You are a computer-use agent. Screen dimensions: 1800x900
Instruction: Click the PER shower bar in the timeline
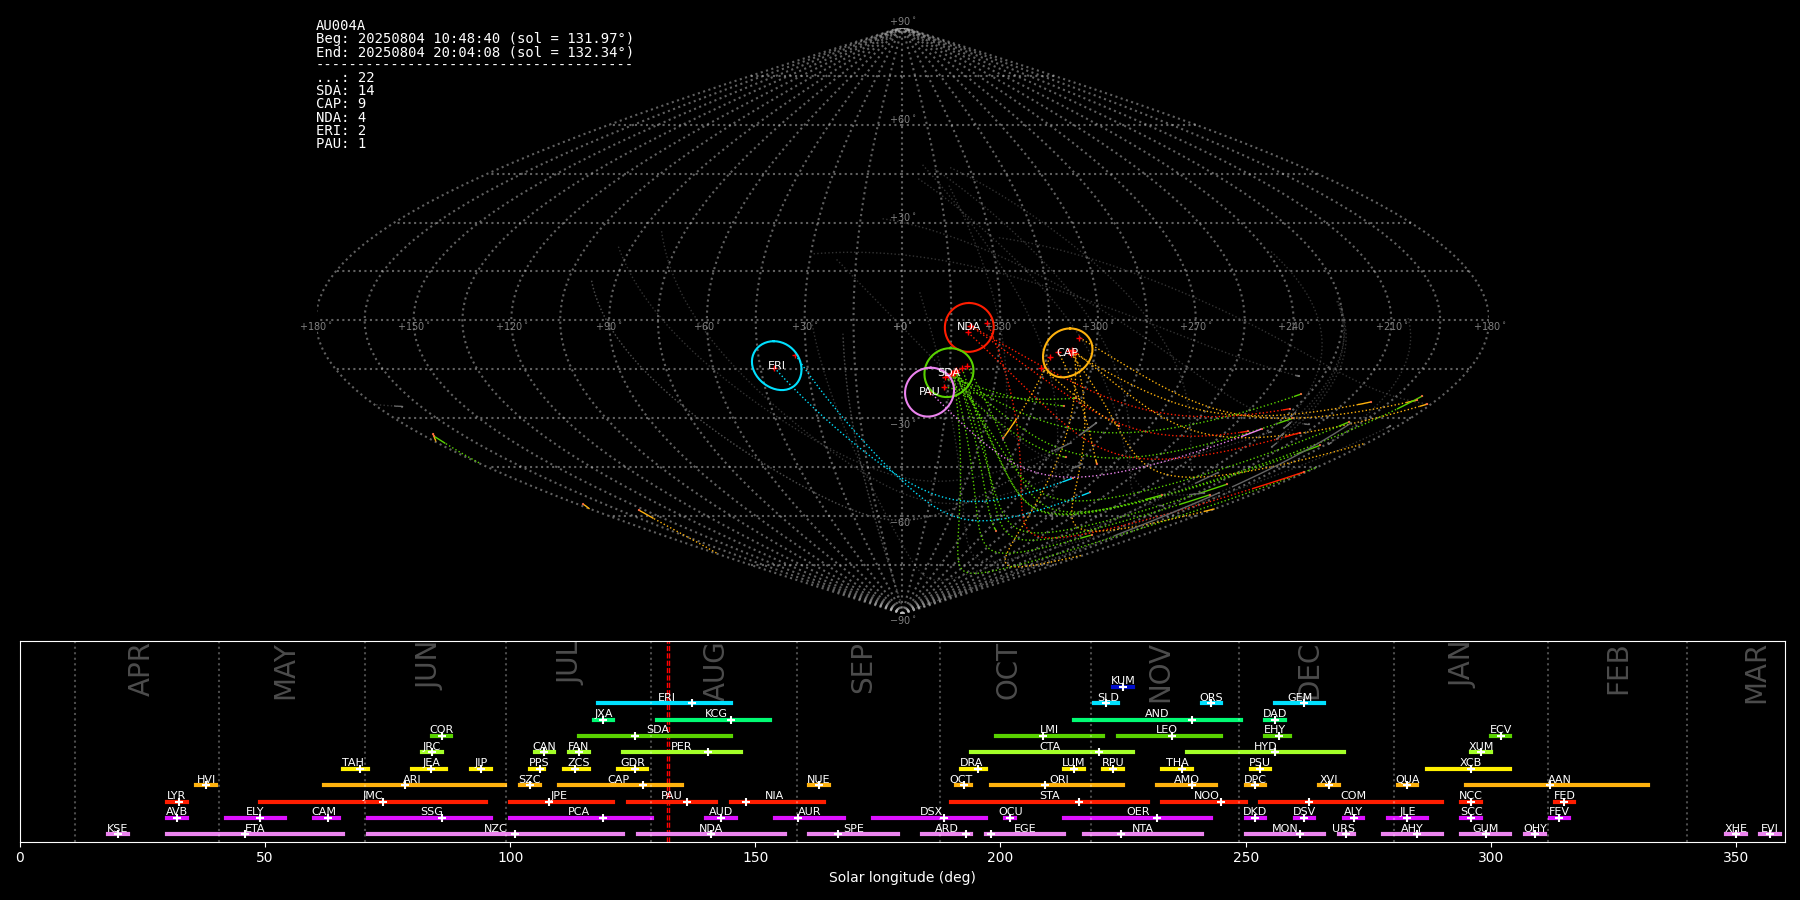pos(682,752)
